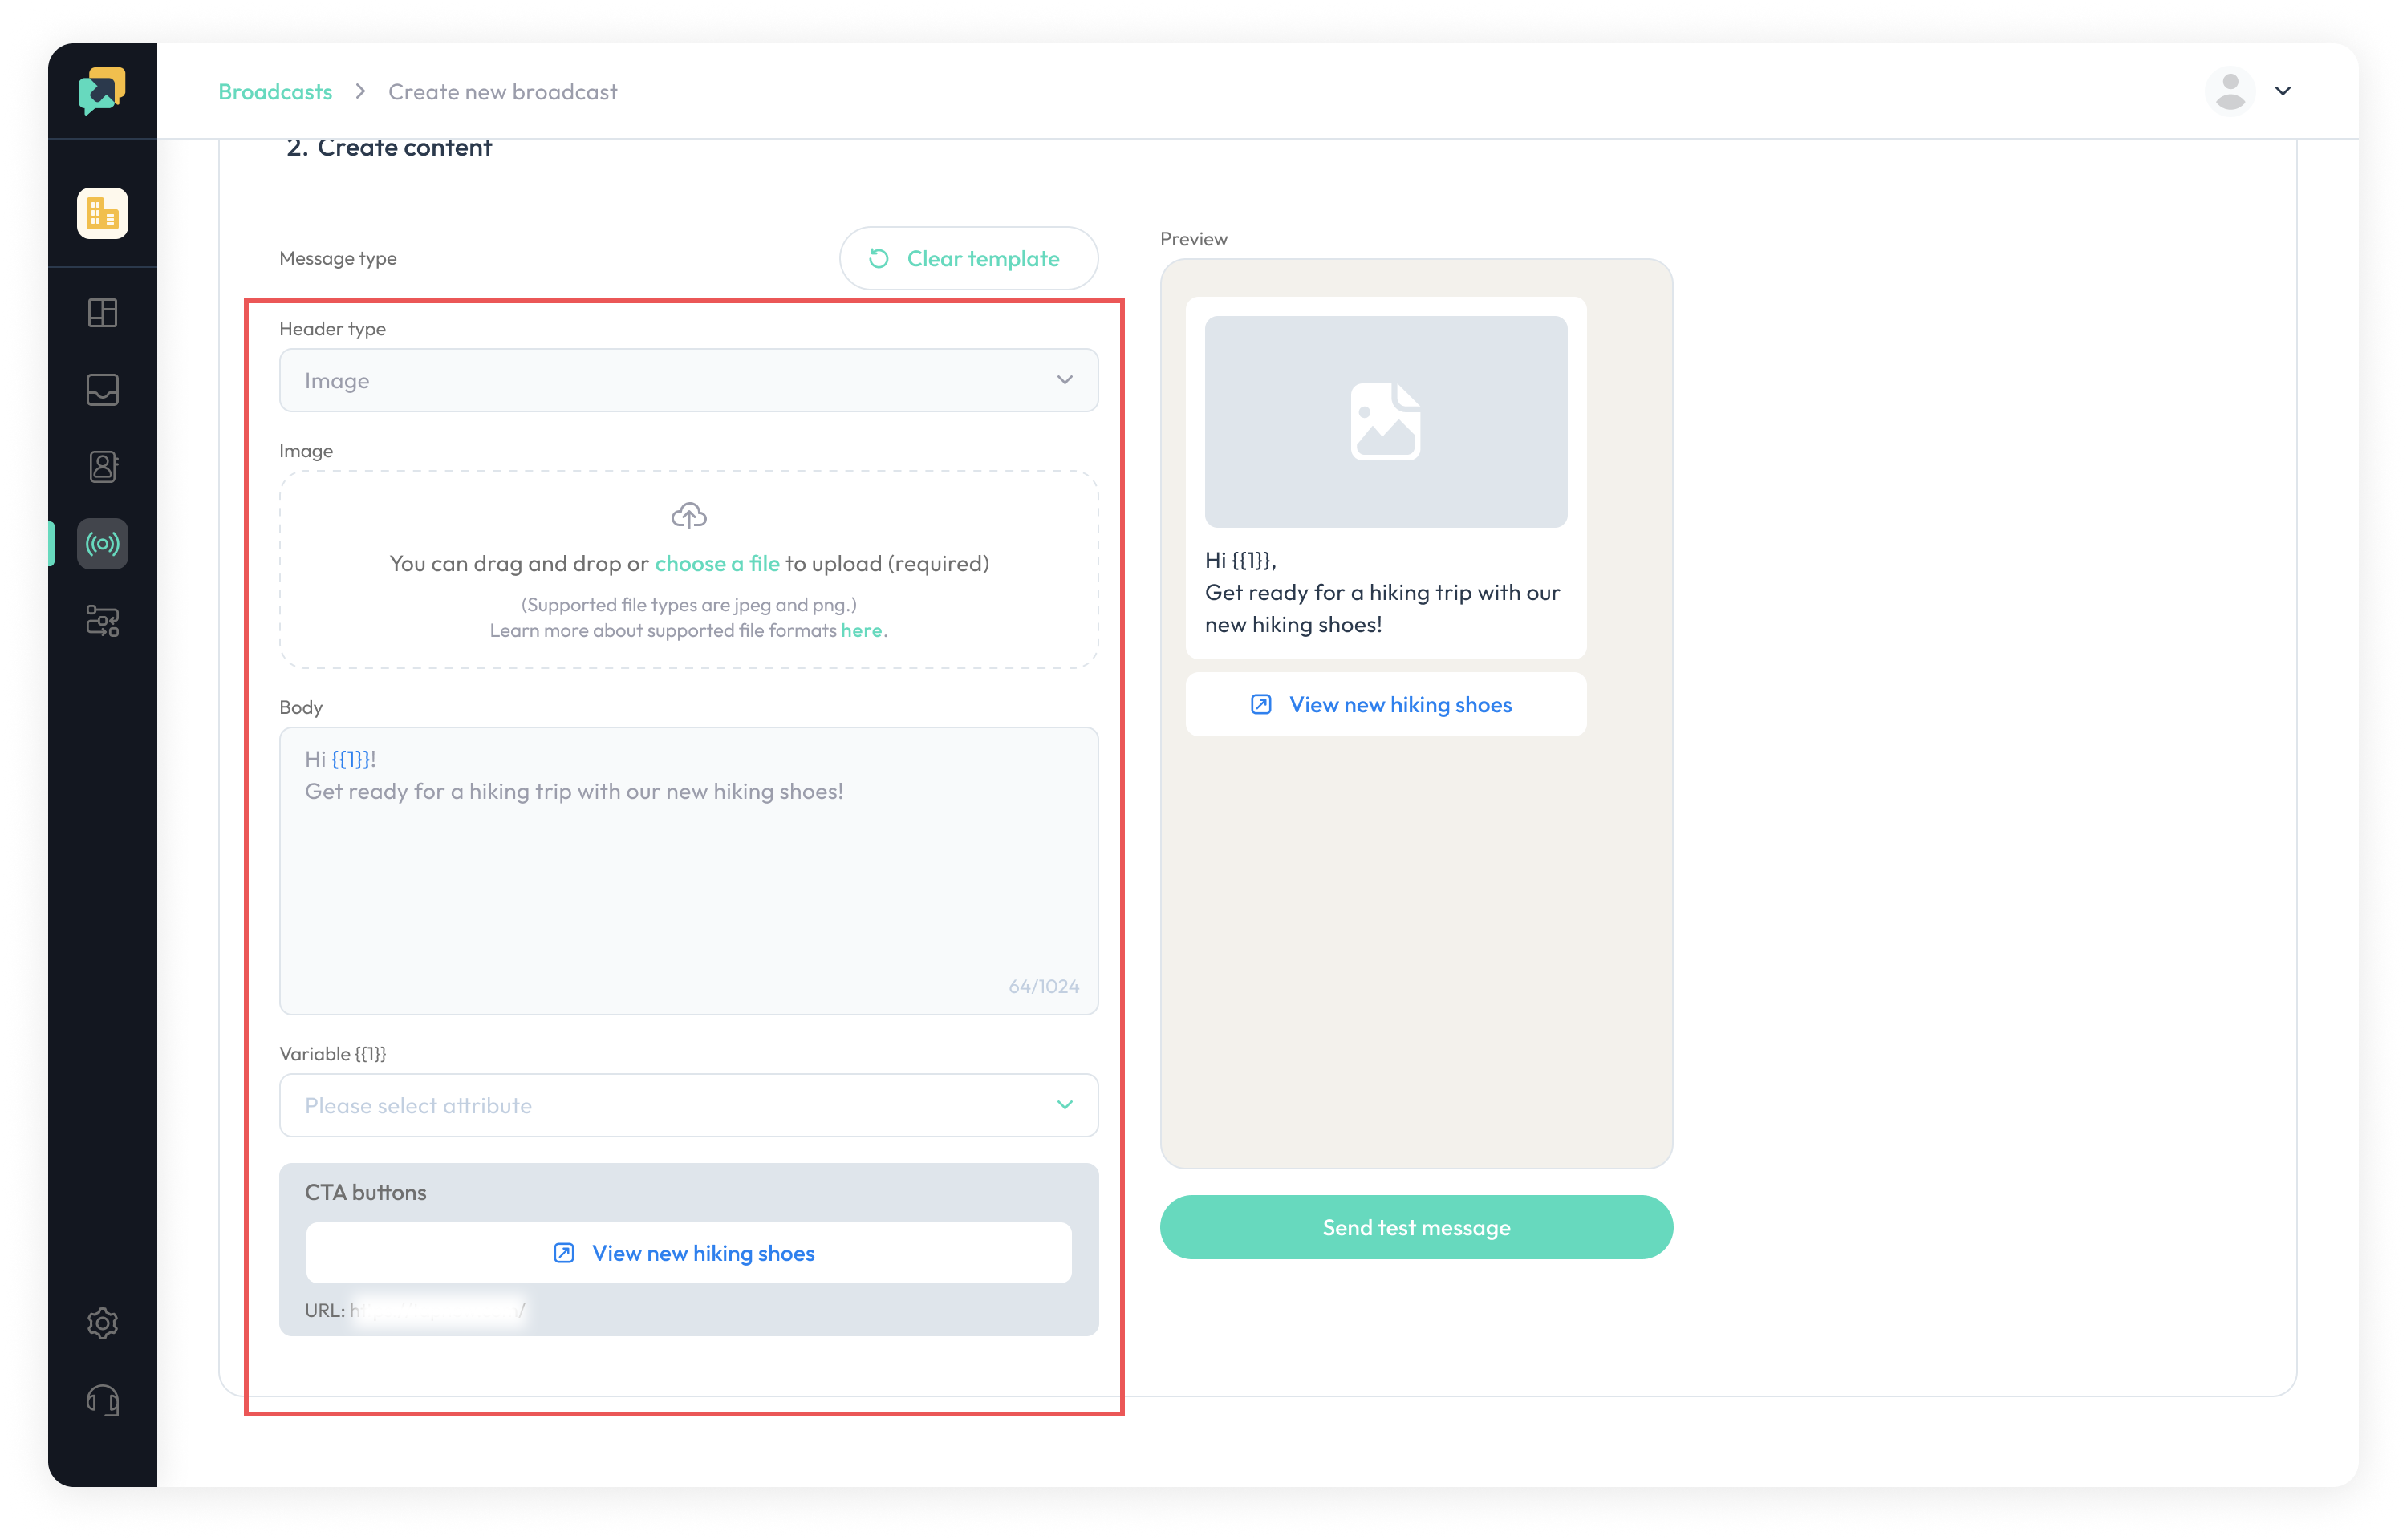Click the dashboard grid icon in sidebar
This screenshot has width=2407, height=1540.
point(102,312)
